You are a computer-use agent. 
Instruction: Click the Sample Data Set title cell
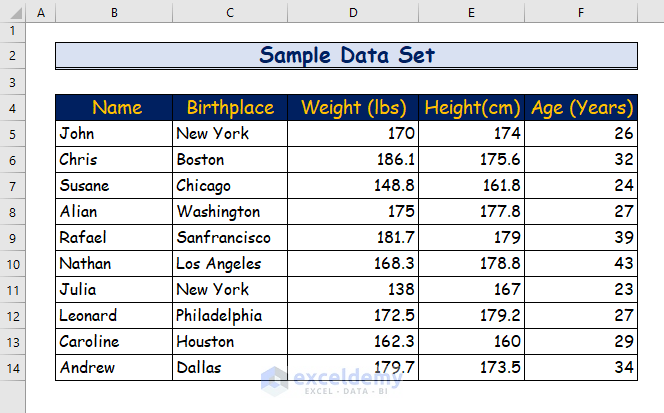tap(346, 55)
